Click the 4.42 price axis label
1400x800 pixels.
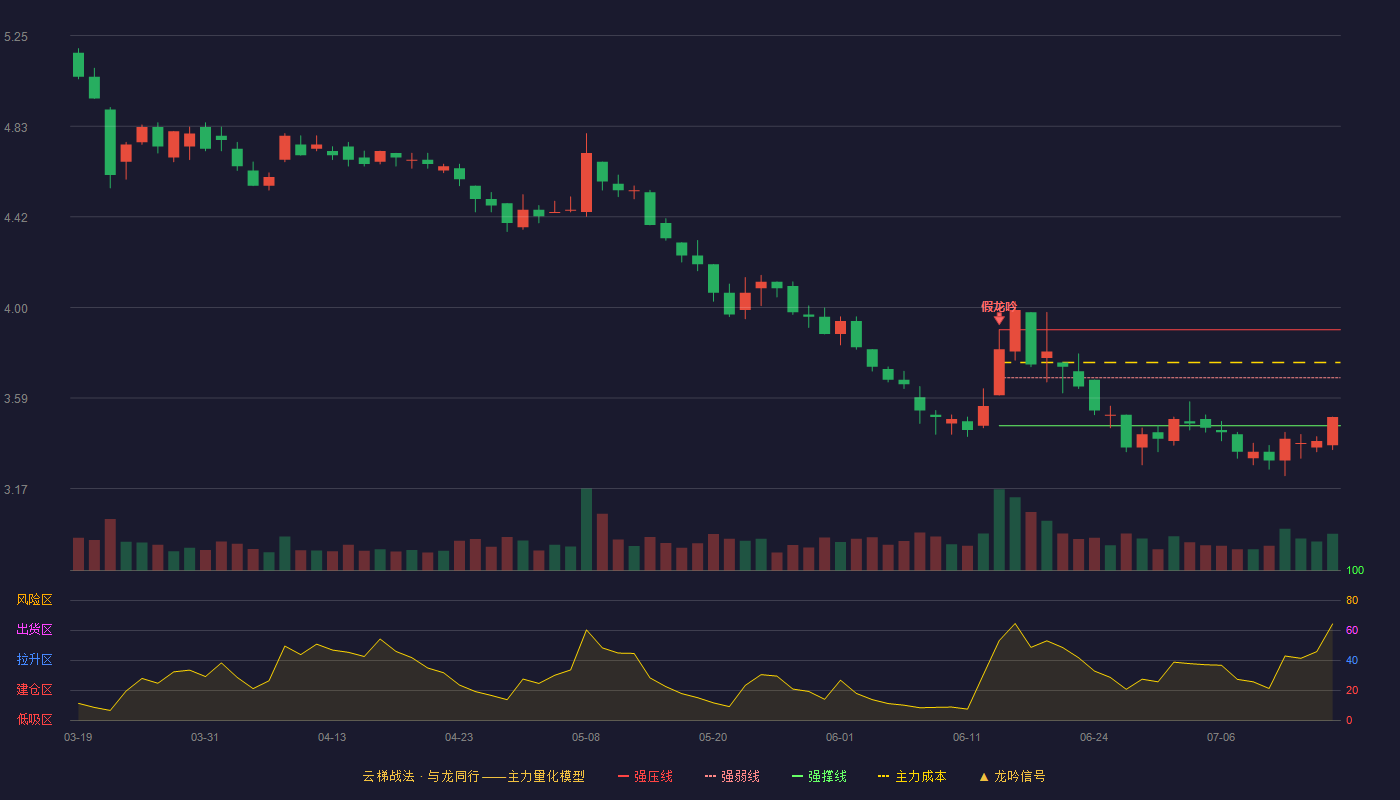point(16,217)
